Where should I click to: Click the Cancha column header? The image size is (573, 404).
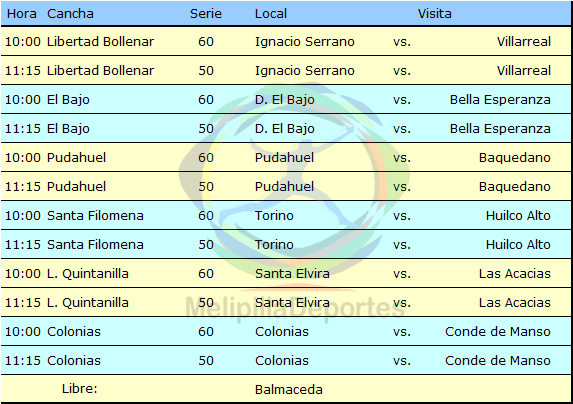[x=70, y=14]
